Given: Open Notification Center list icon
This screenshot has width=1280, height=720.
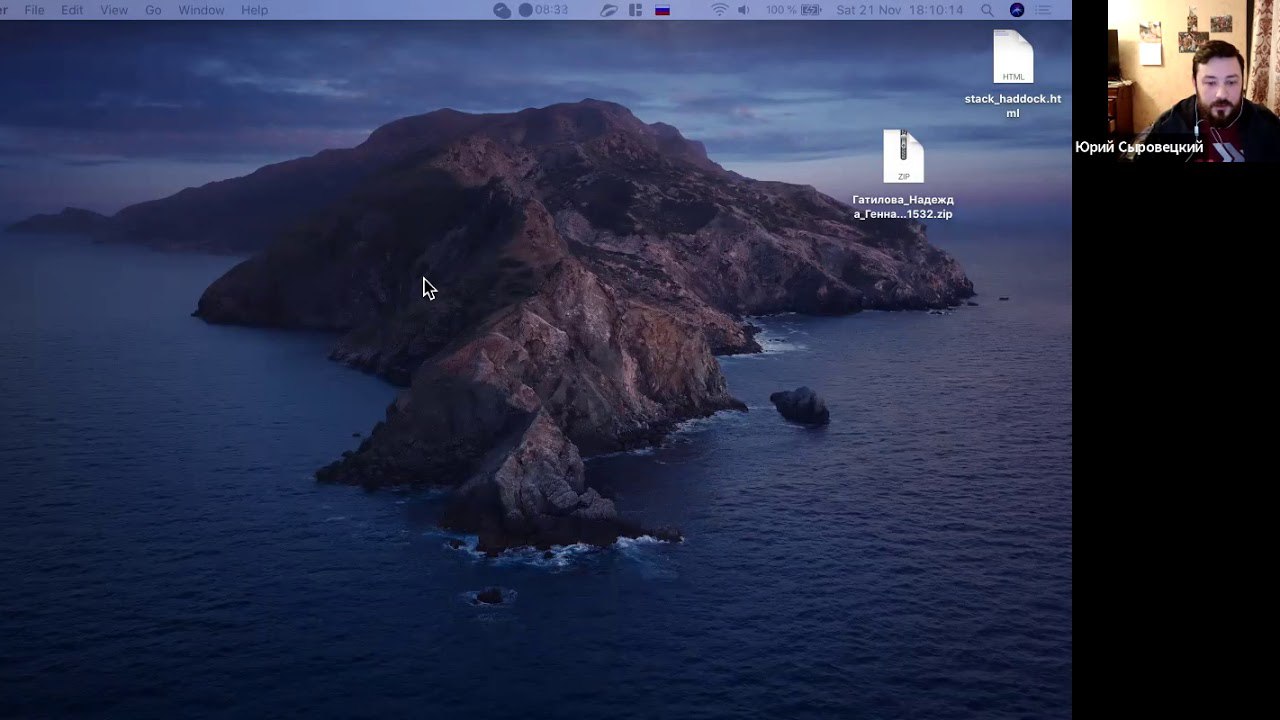Looking at the screenshot, I should click(x=1045, y=10).
